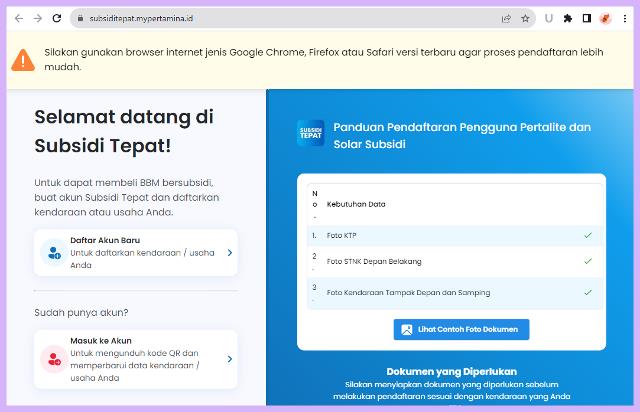
Task: Share this page from address bar
Action: point(506,18)
